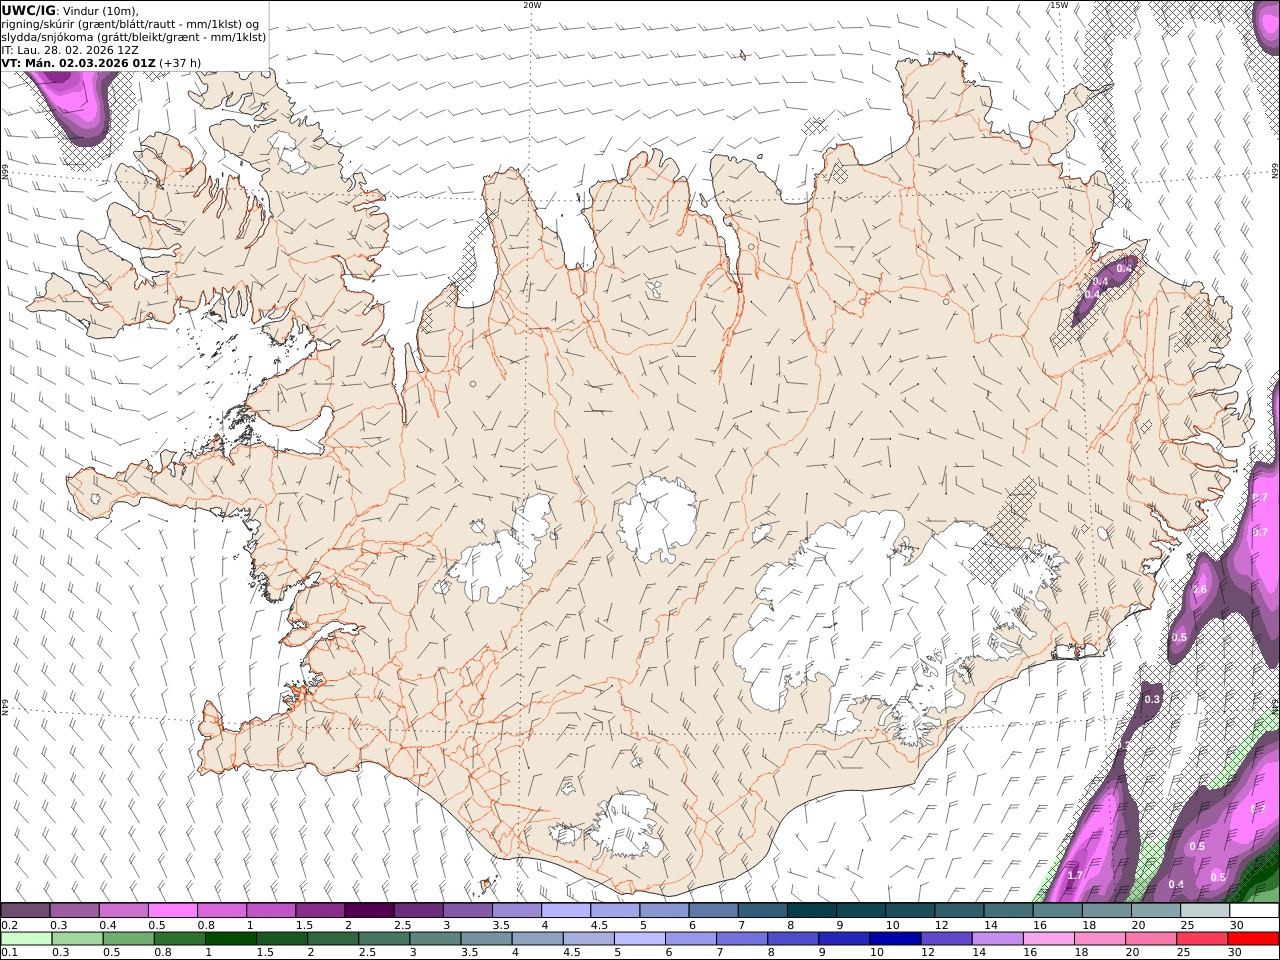Image resolution: width=1280 pixels, height=960 pixels.
Task: Pick bottom-row violet swatch between 14 and 16
Action: [x=997, y=938]
